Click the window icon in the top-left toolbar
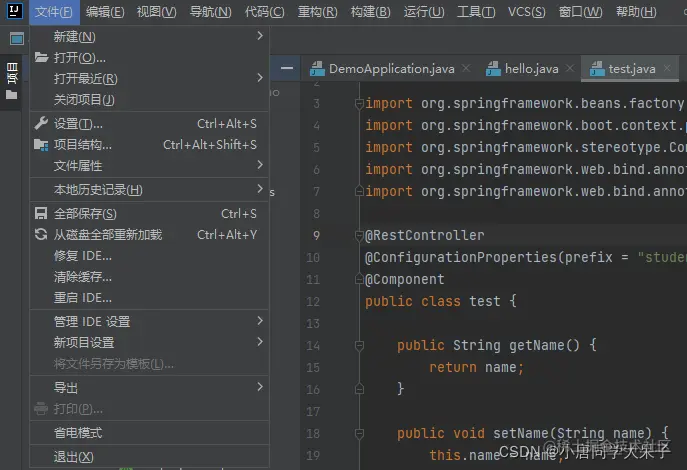Screen dimensions: 687x470 pyautogui.click(x=17, y=39)
